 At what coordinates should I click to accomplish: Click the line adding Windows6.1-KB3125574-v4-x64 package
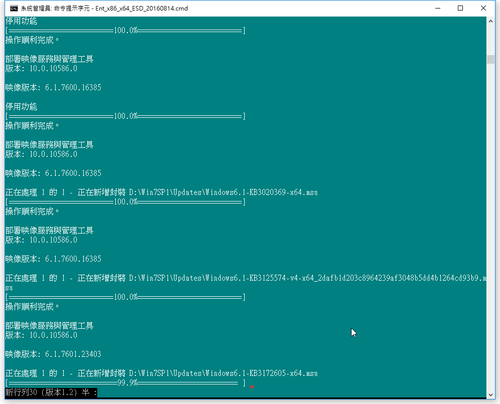click(246, 278)
